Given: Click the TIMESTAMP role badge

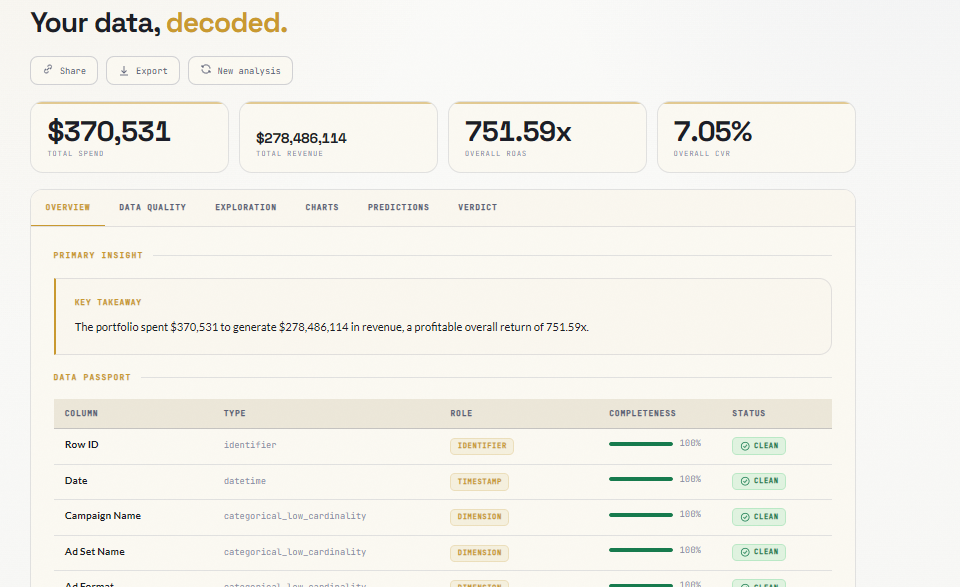Looking at the screenshot, I should [479, 482].
